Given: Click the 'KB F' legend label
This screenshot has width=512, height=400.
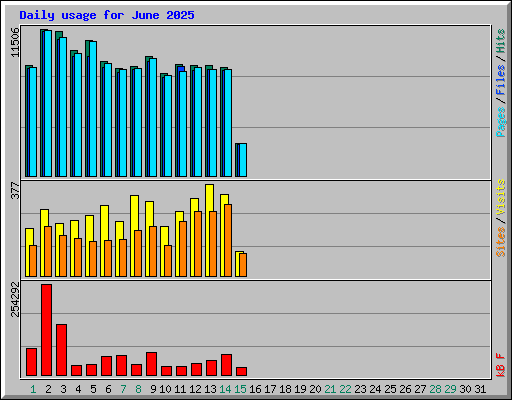Looking at the screenshot, I should point(501,365).
